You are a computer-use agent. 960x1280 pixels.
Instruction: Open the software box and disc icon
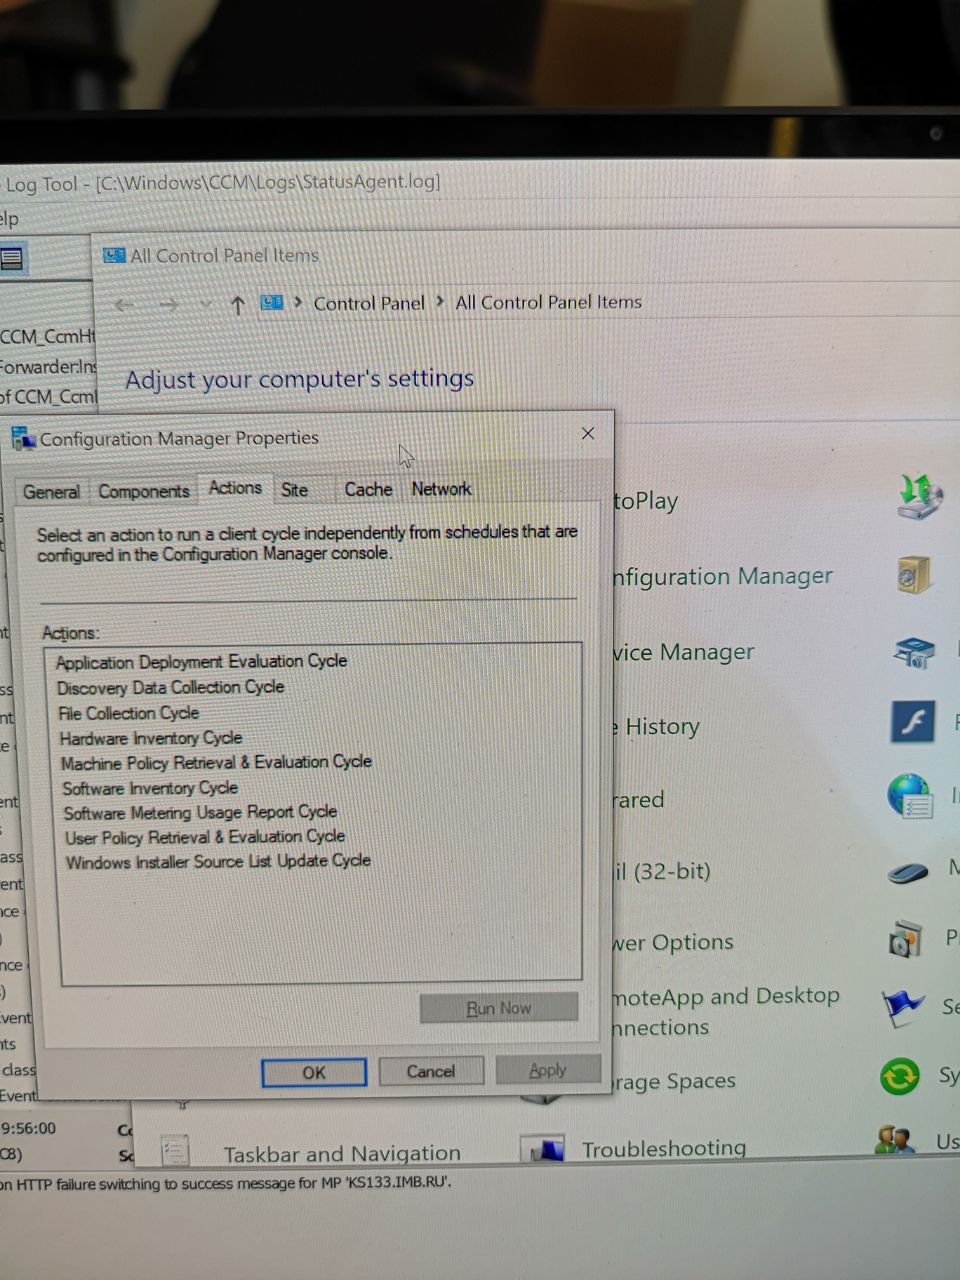pyautogui.click(x=905, y=940)
